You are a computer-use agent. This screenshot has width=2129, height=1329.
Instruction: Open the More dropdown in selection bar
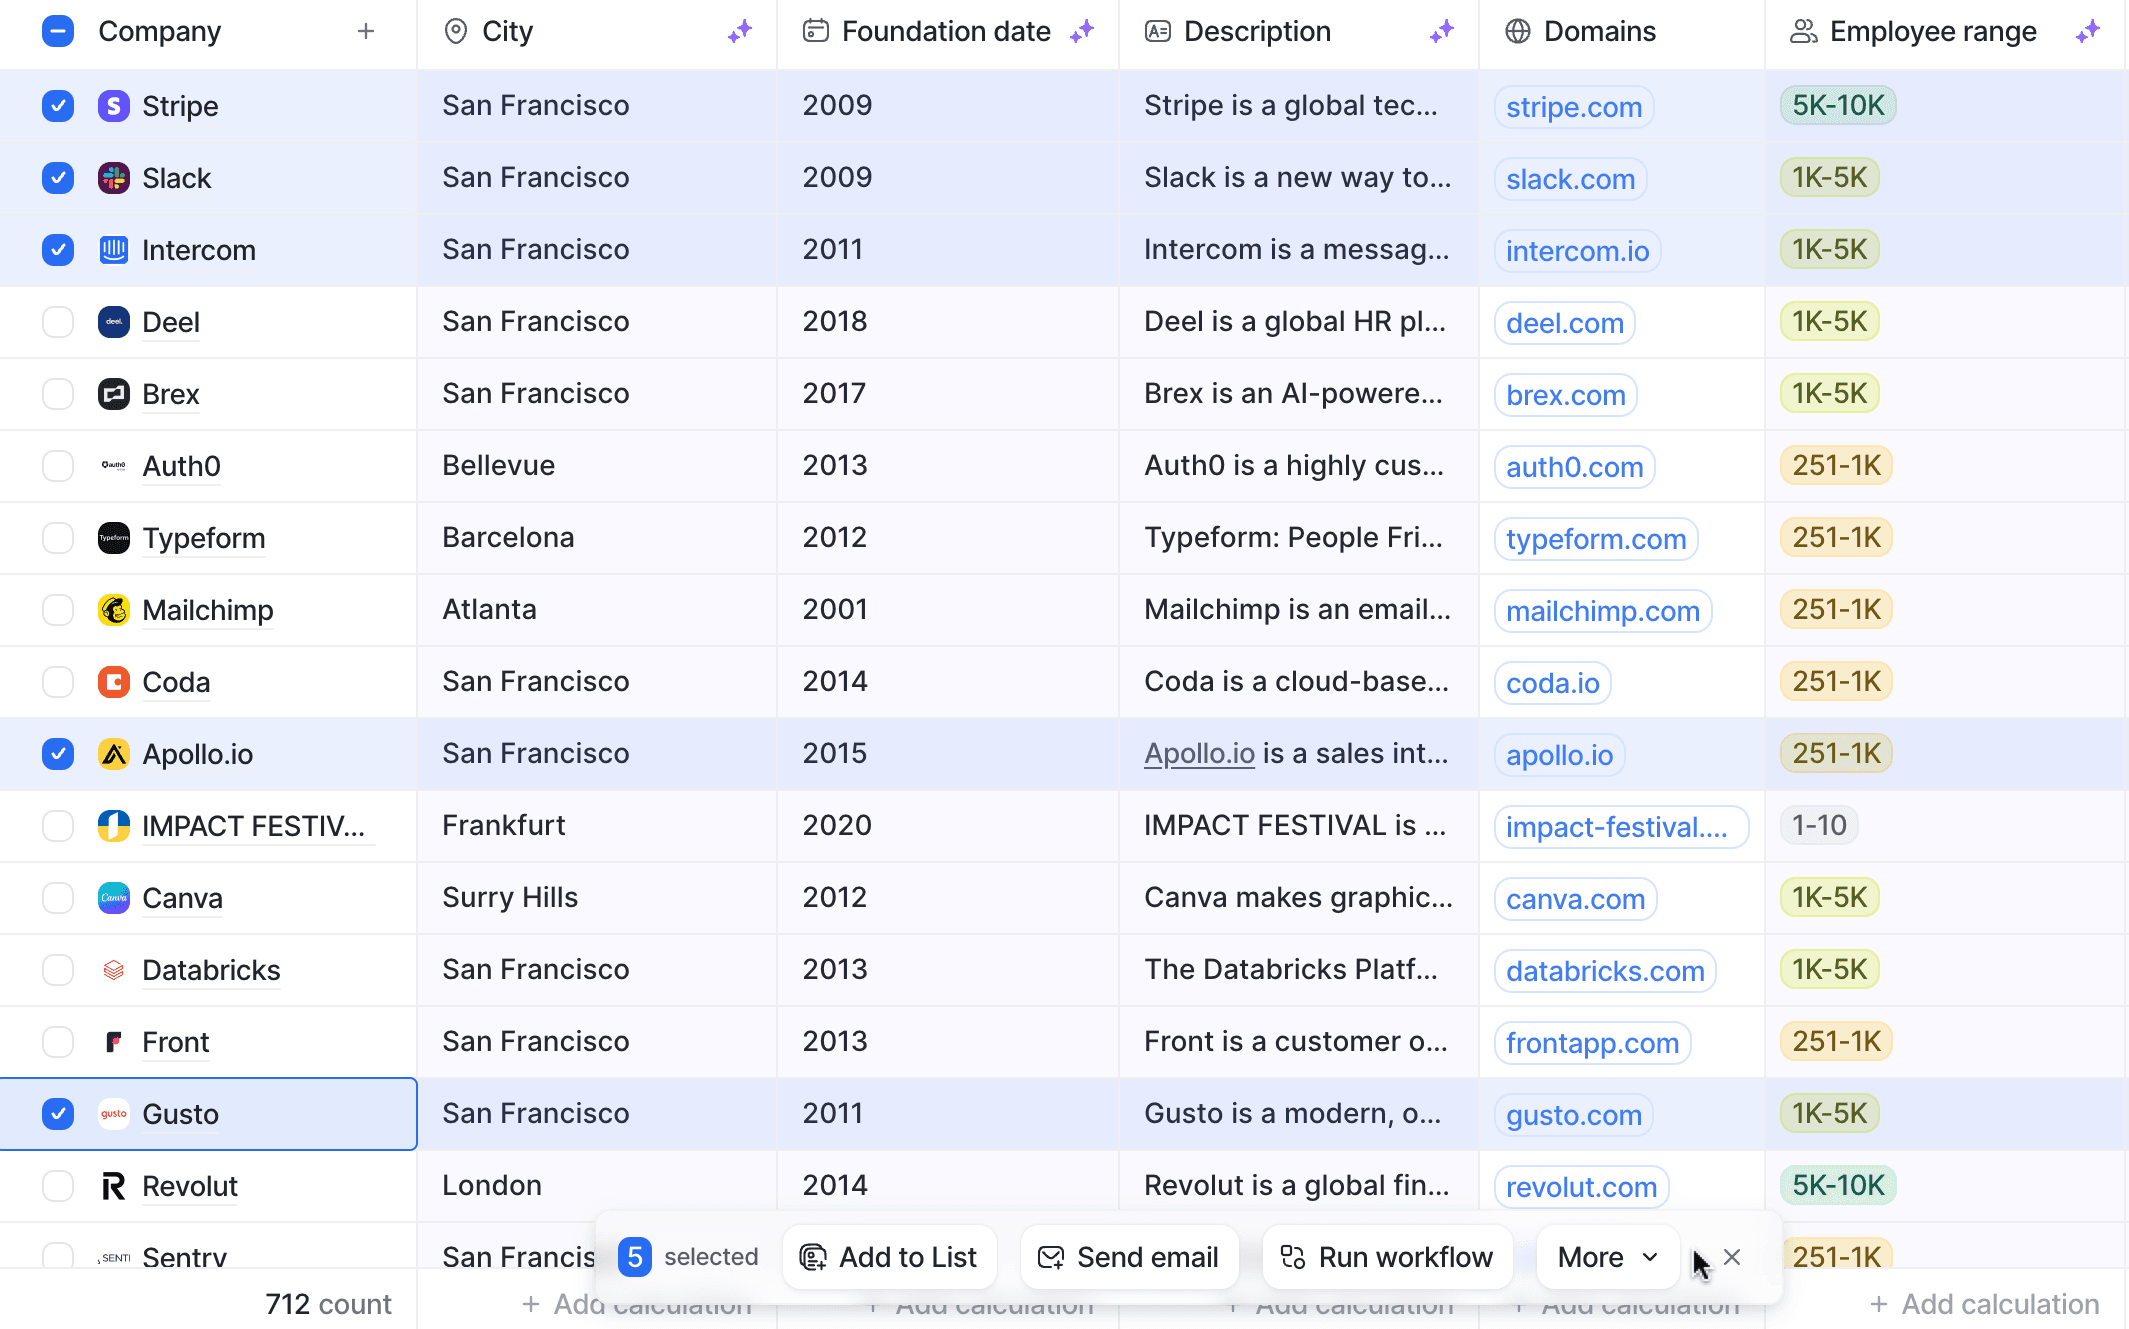pyautogui.click(x=1608, y=1257)
